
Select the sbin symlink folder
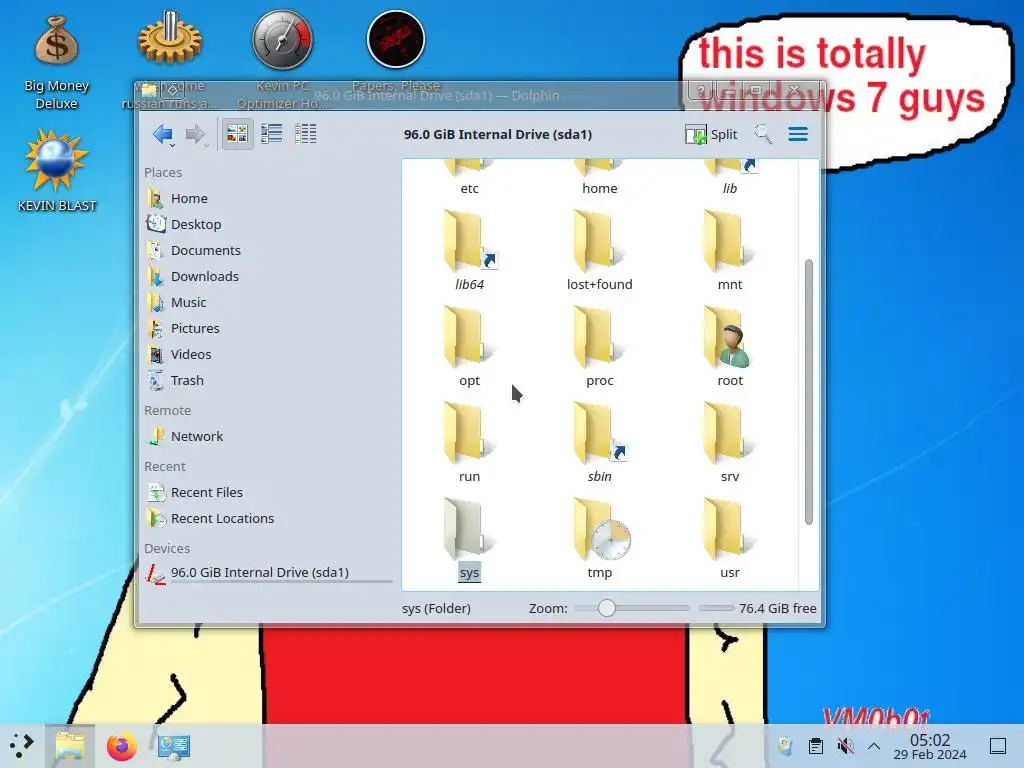[x=600, y=433]
